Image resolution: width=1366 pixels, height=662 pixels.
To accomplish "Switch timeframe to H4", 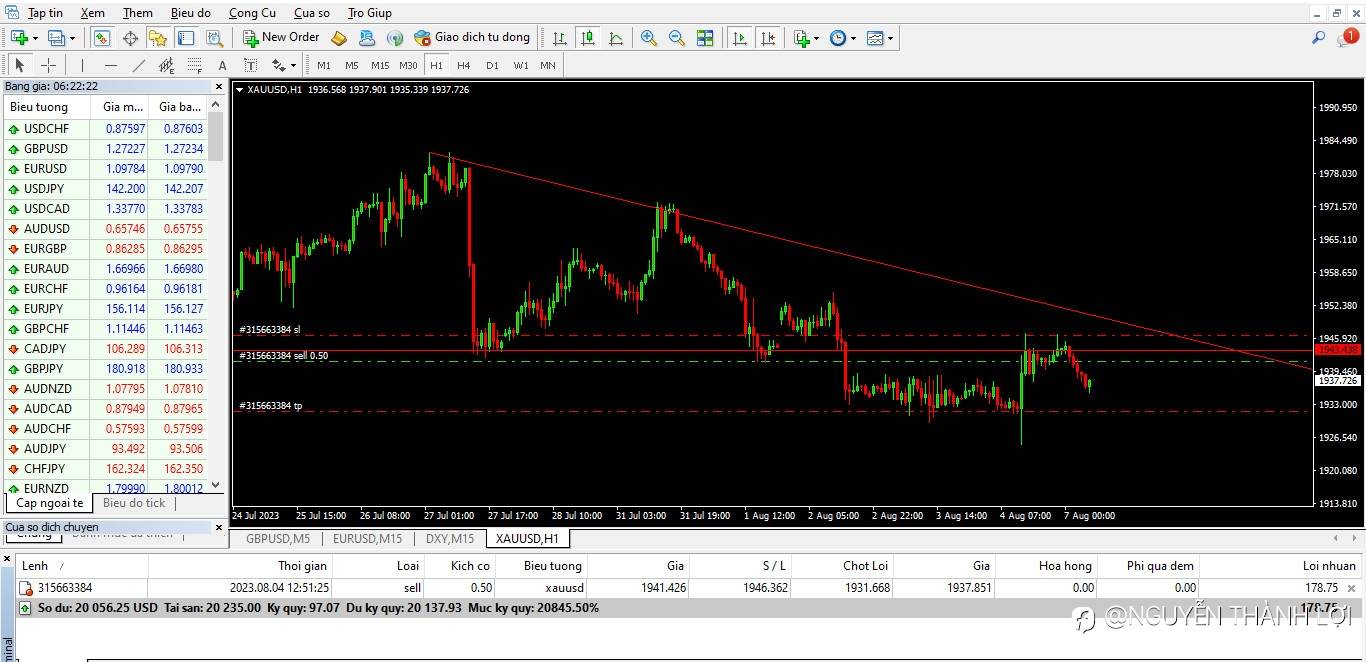I will [x=464, y=65].
